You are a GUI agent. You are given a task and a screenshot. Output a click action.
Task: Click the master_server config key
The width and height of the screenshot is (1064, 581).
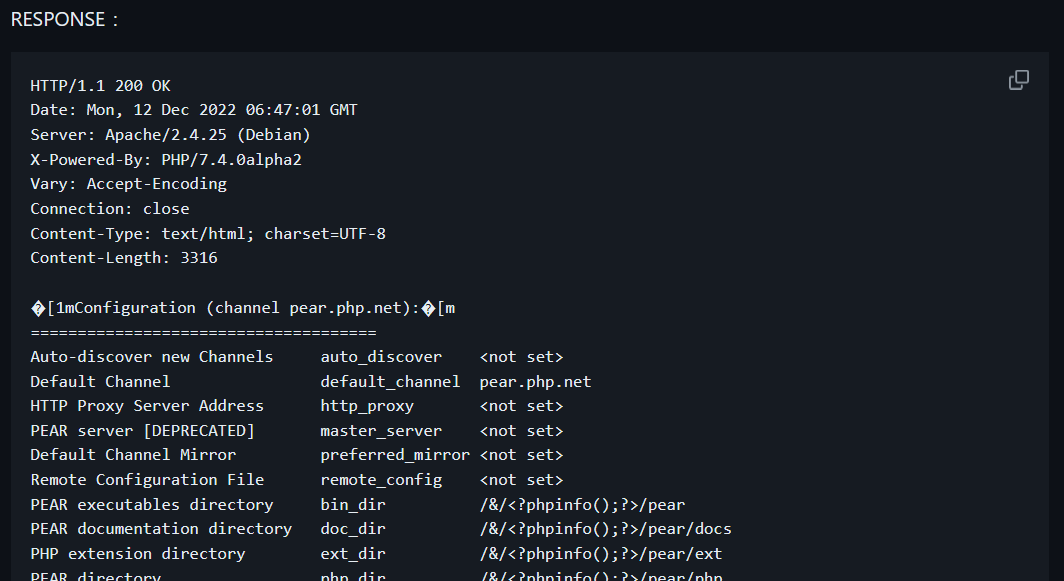point(381,431)
